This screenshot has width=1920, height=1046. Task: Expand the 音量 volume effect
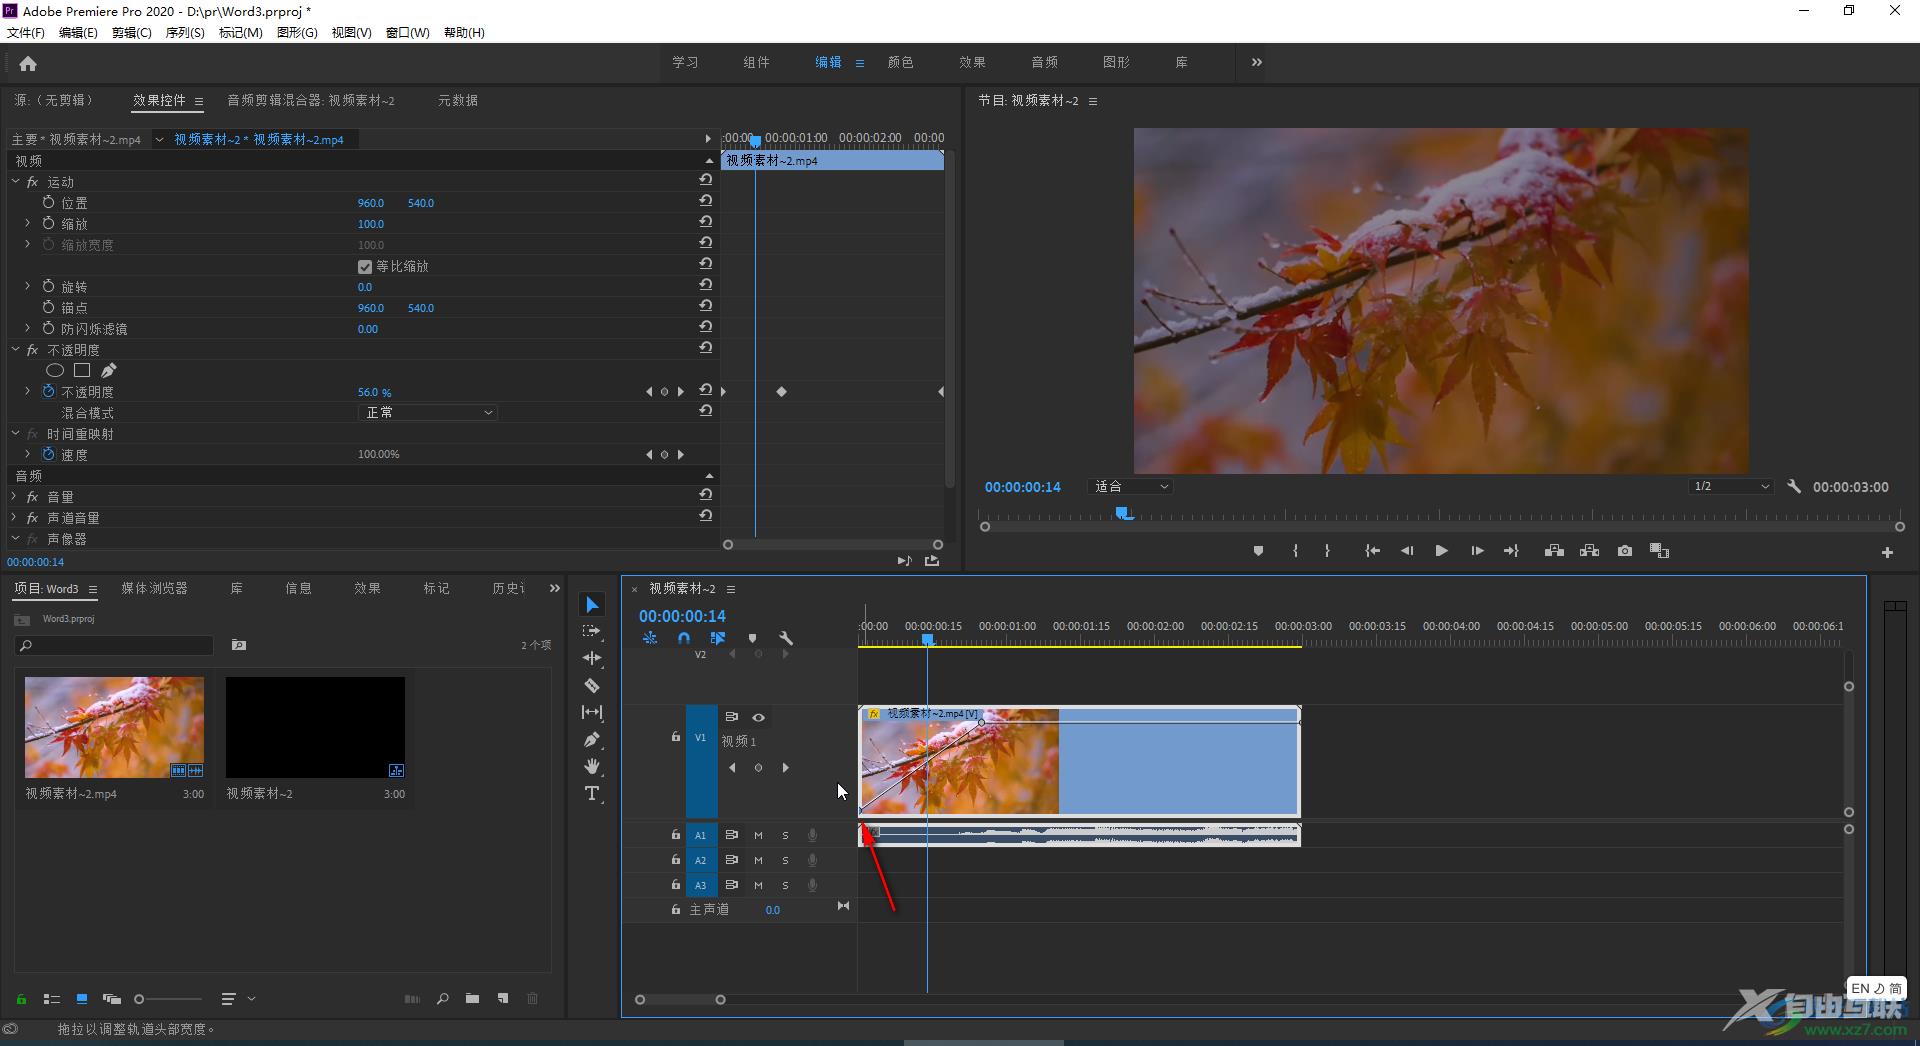tap(14, 496)
